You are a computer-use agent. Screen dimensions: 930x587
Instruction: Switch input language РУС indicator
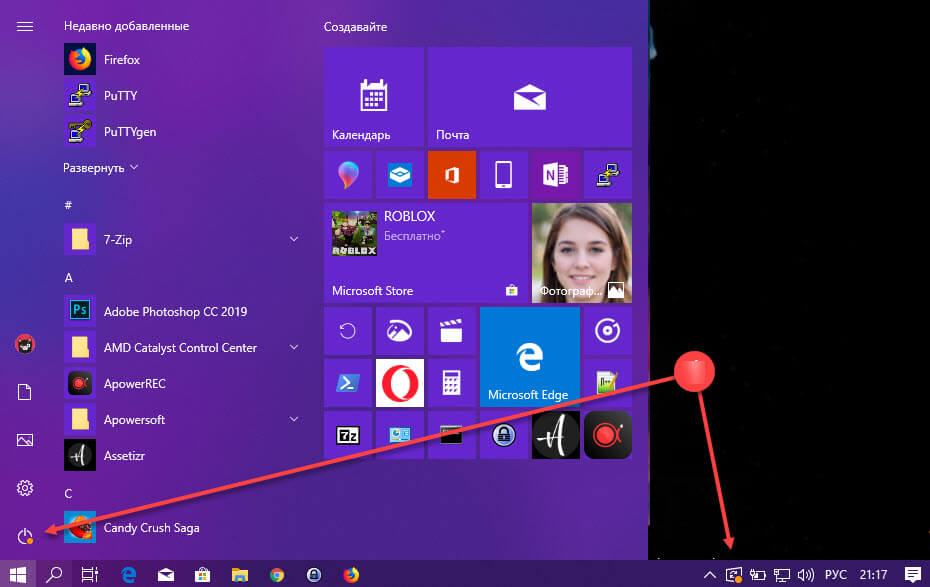836,574
